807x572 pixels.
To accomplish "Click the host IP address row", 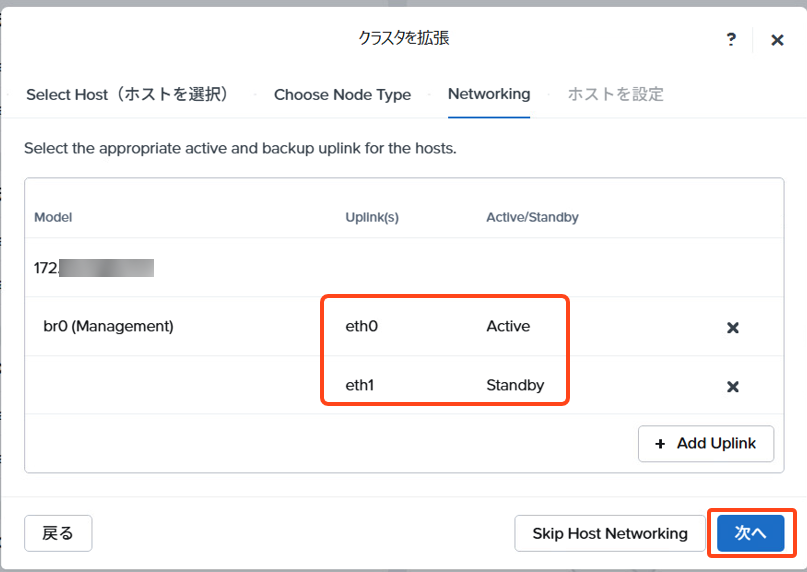I will point(404,267).
